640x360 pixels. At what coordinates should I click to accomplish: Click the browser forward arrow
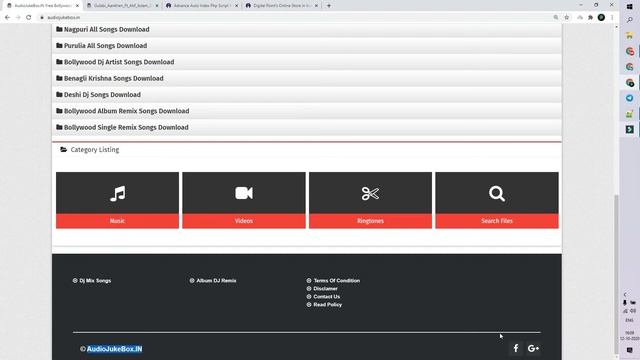point(18,18)
